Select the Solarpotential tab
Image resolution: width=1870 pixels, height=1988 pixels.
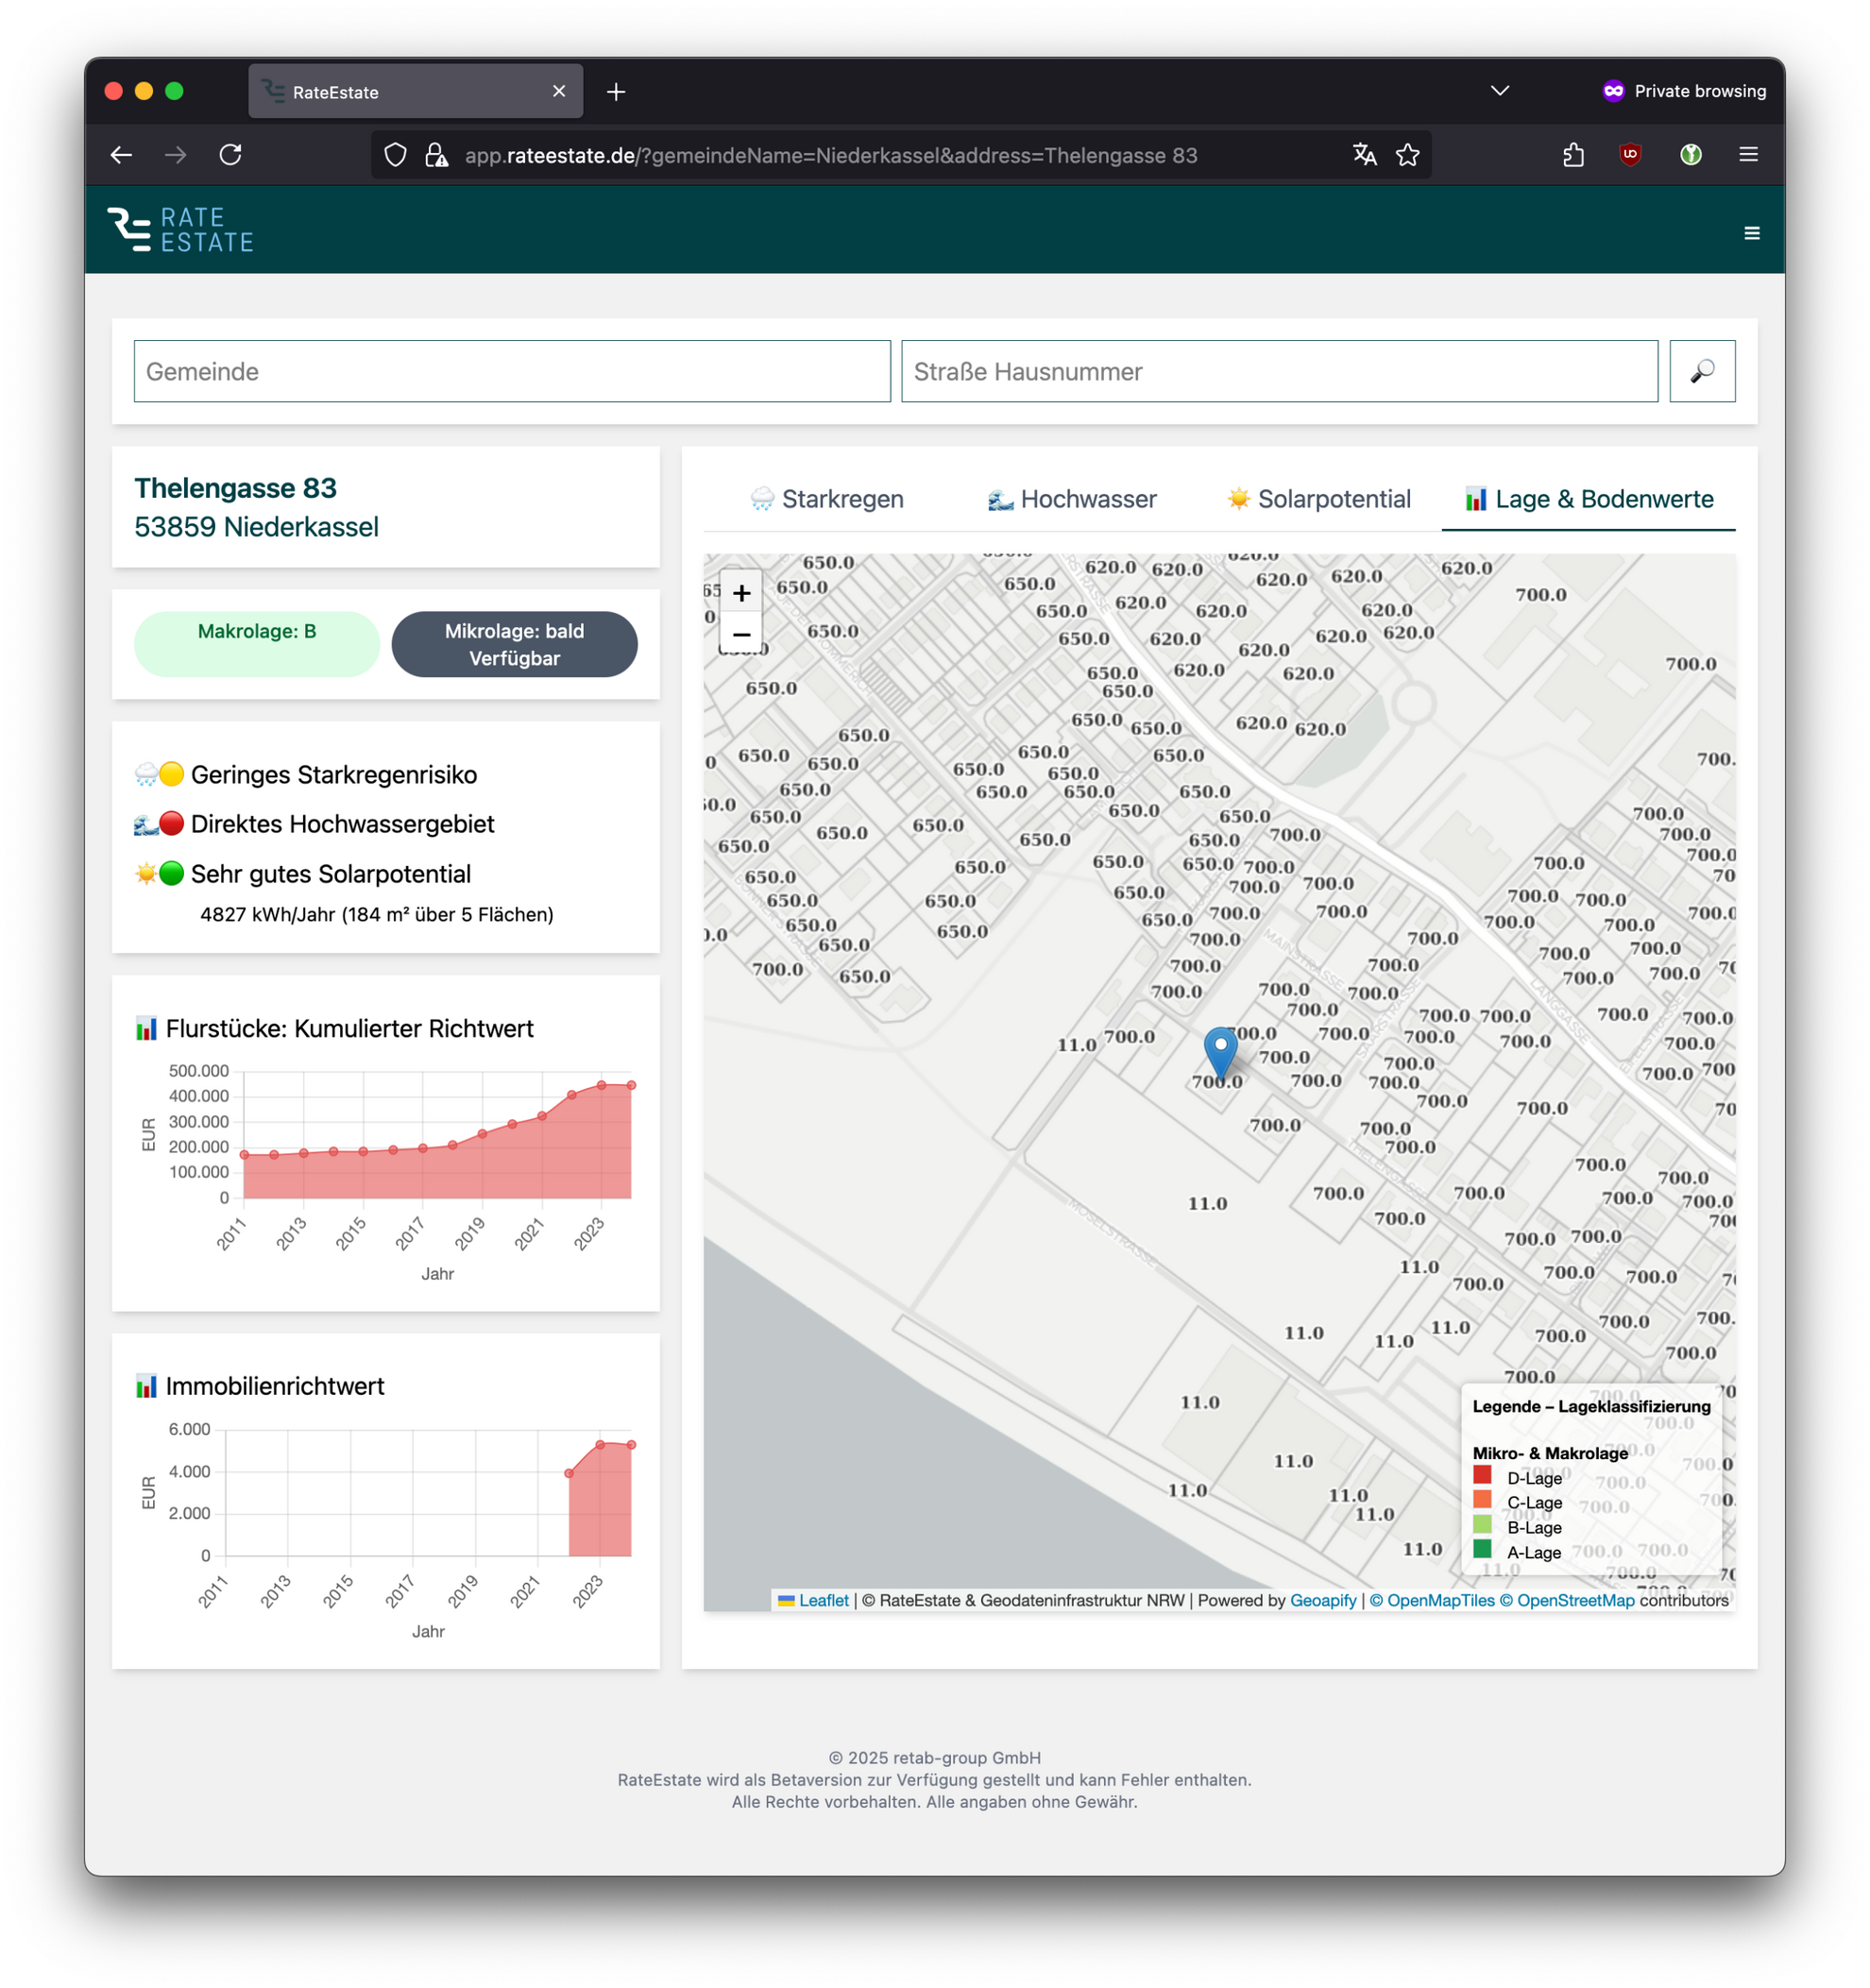1318,499
